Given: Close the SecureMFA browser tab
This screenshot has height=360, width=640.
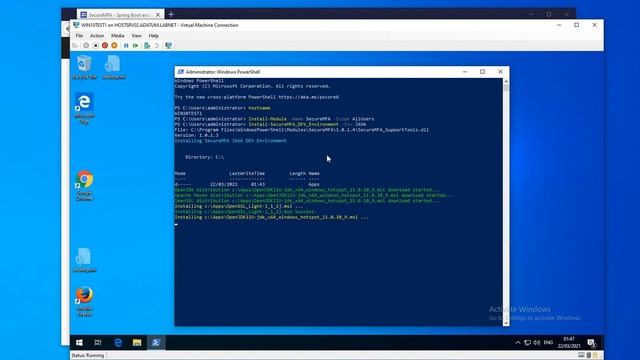Looking at the screenshot, I should point(158,15).
